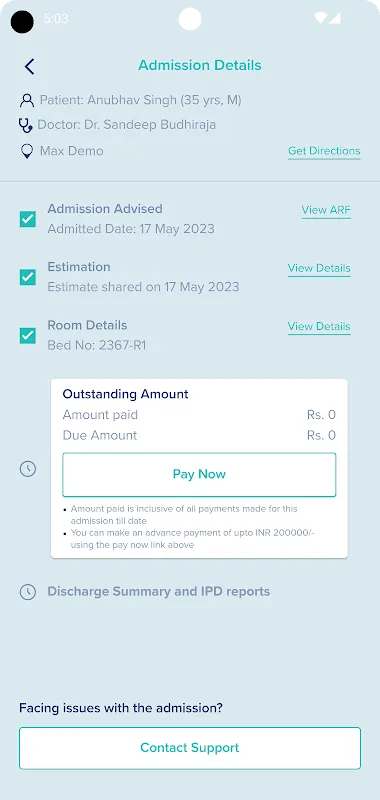Toggle the Admission Advised checkbox
Screen dimensions: 380x800
28,219
